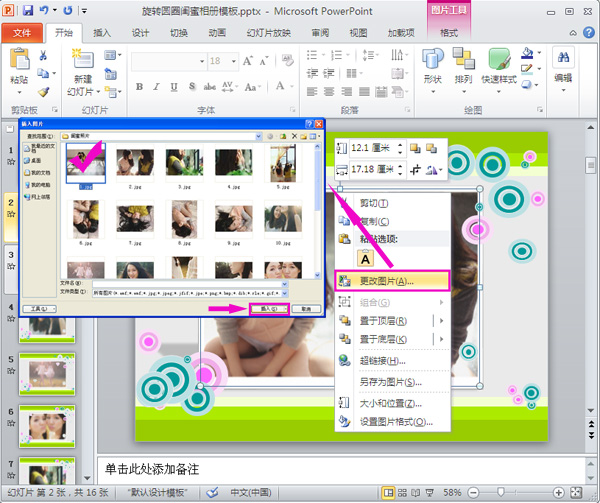Toggle Strikethrough formatting

click(209, 87)
